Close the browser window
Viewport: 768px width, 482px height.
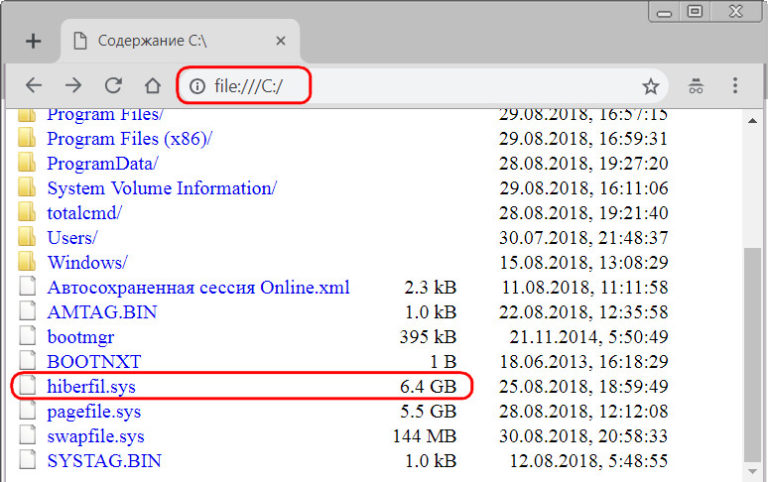click(x=736, y=11)
